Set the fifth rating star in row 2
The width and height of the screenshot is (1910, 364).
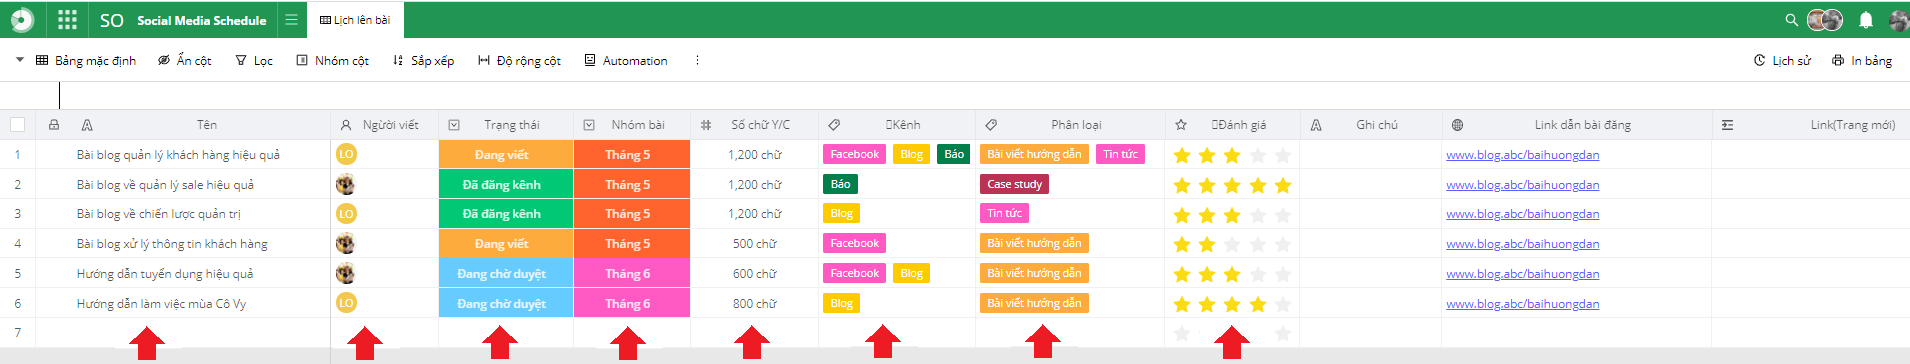pyautogui.click(x=1283, y=185)
